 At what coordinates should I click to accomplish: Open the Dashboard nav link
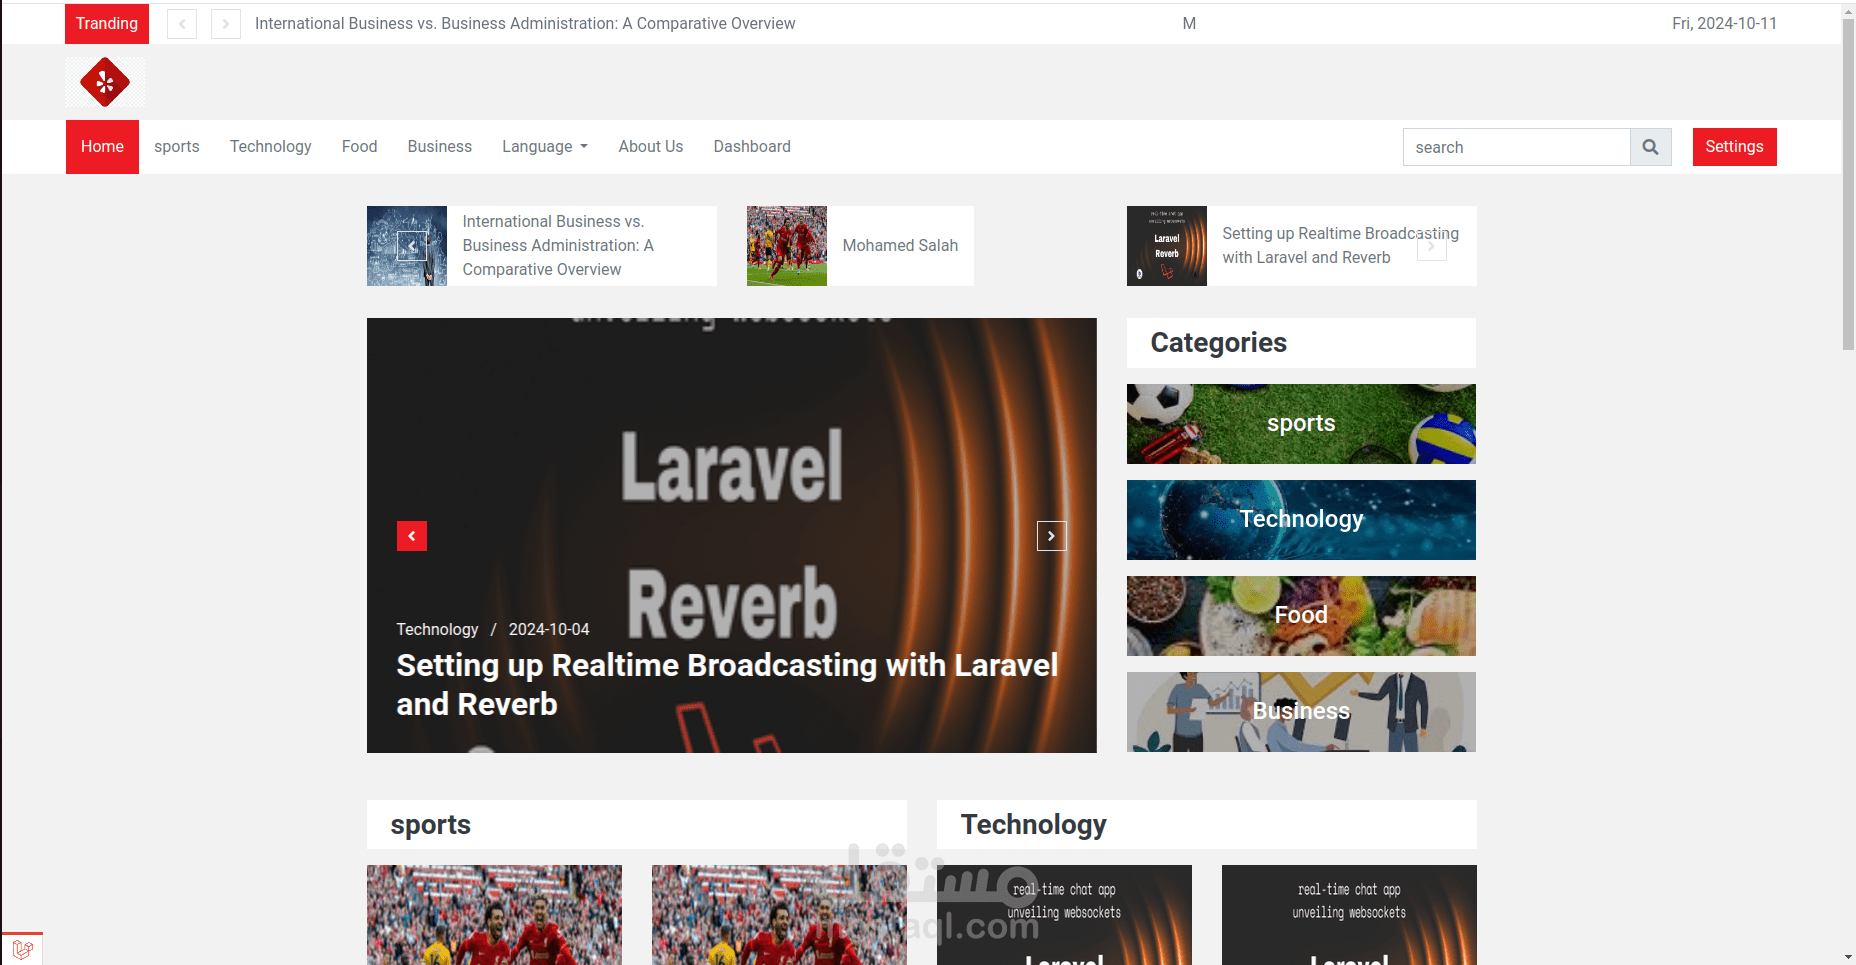click(752, 147)
